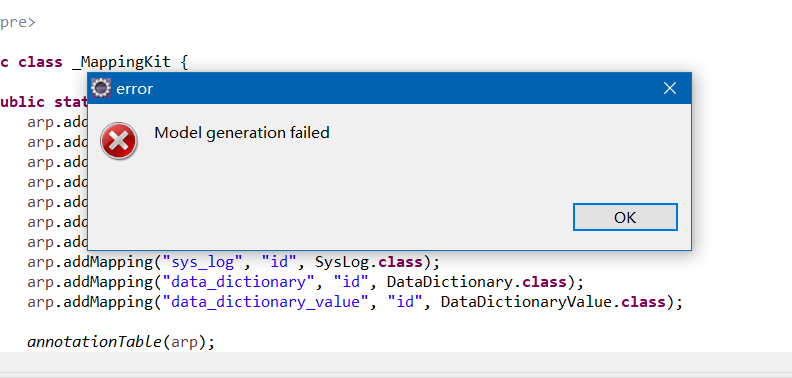Click the red error cross icon
The image size is (792, 378).
point(119,141)
